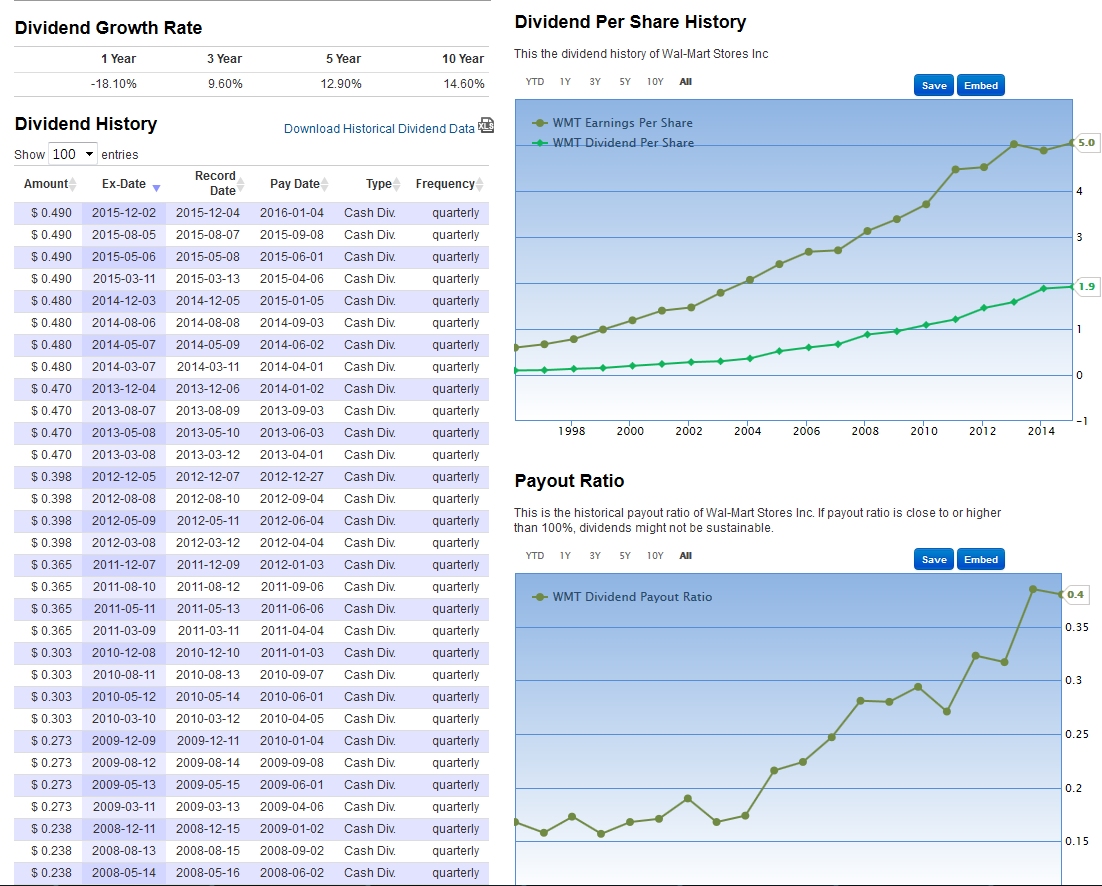Click the Dividend History heading

click(86, 124)
